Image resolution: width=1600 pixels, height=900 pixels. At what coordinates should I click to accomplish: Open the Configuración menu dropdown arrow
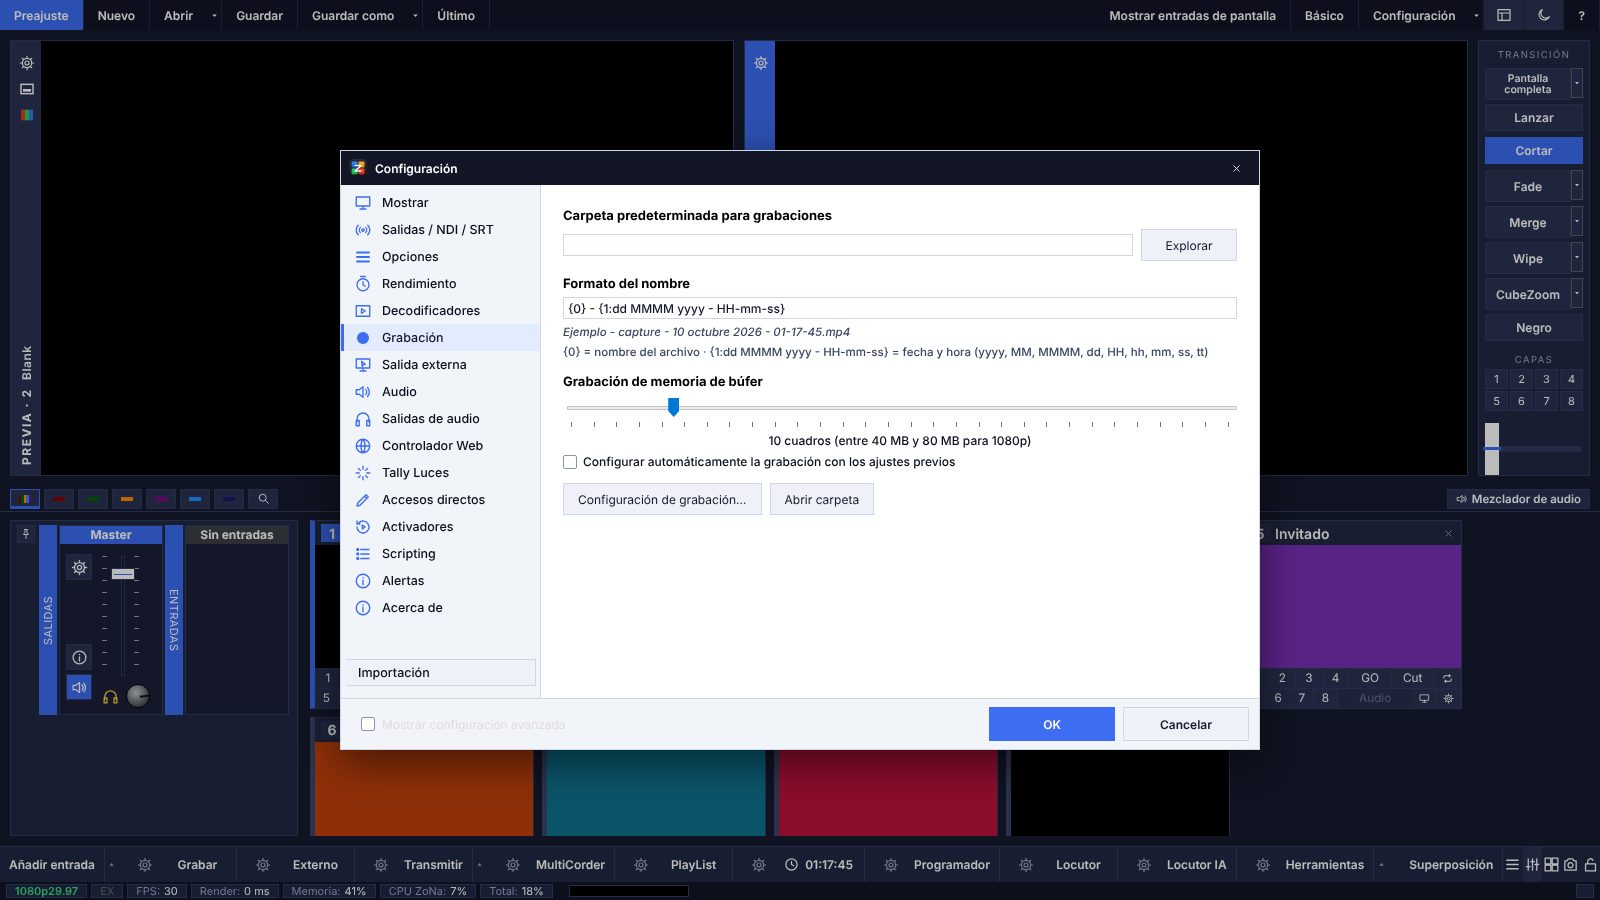click(1476, 15)
